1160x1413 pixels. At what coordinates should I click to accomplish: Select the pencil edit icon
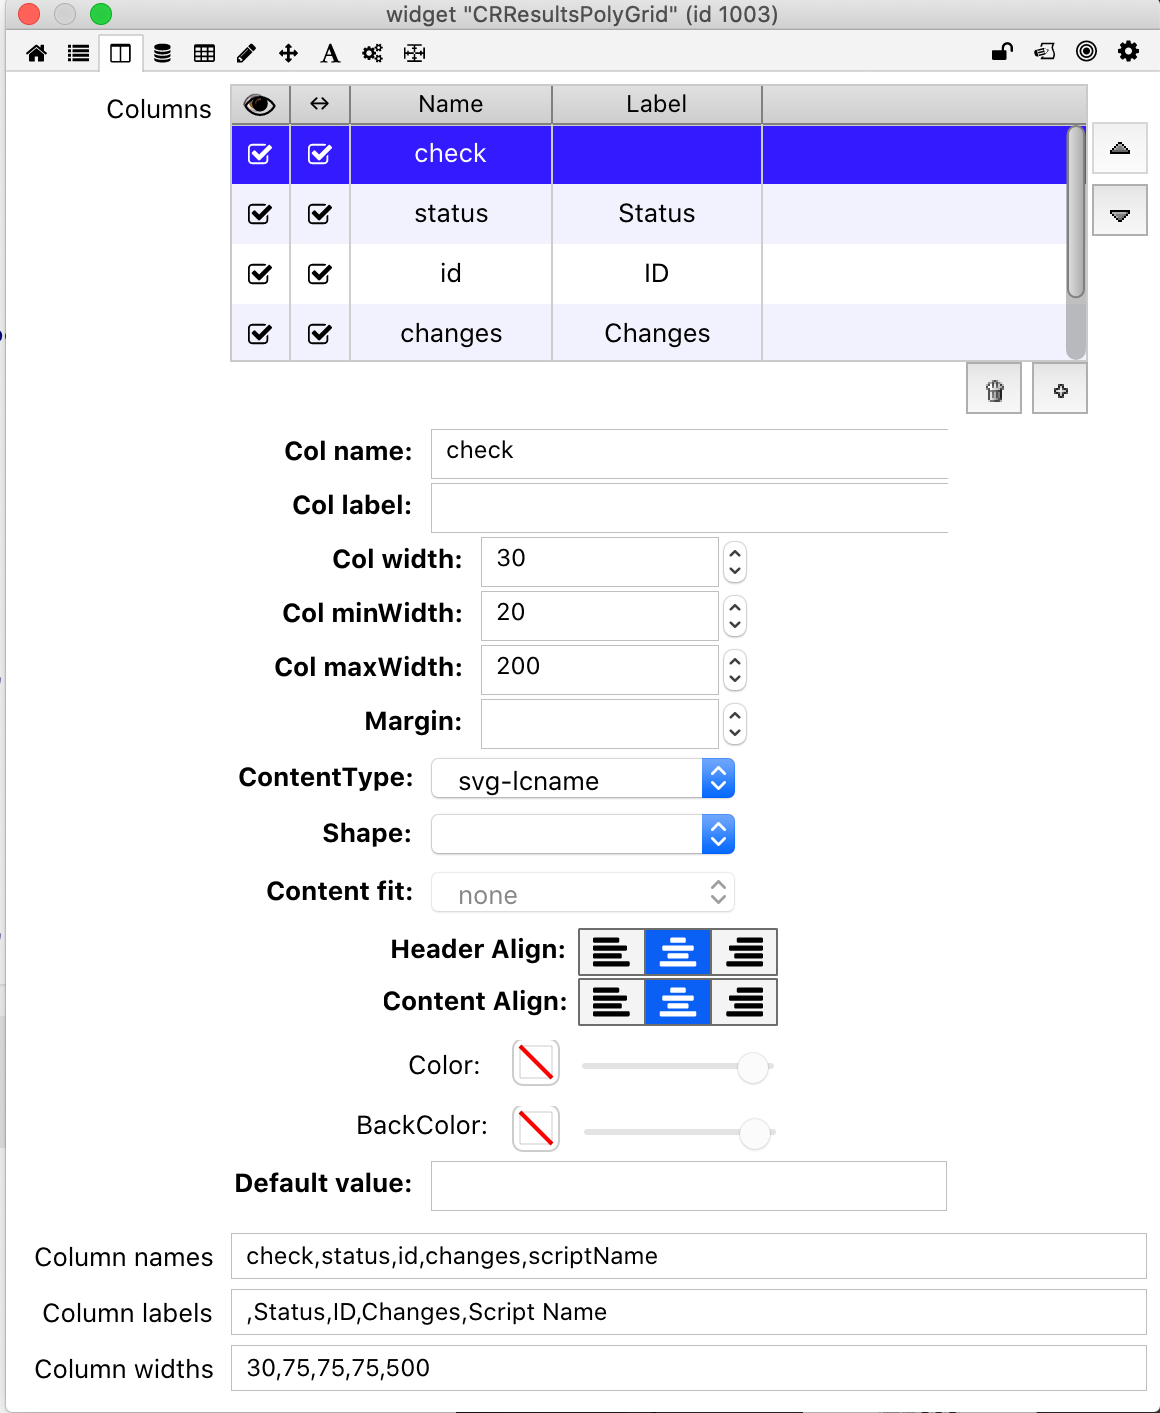(246, 53)
